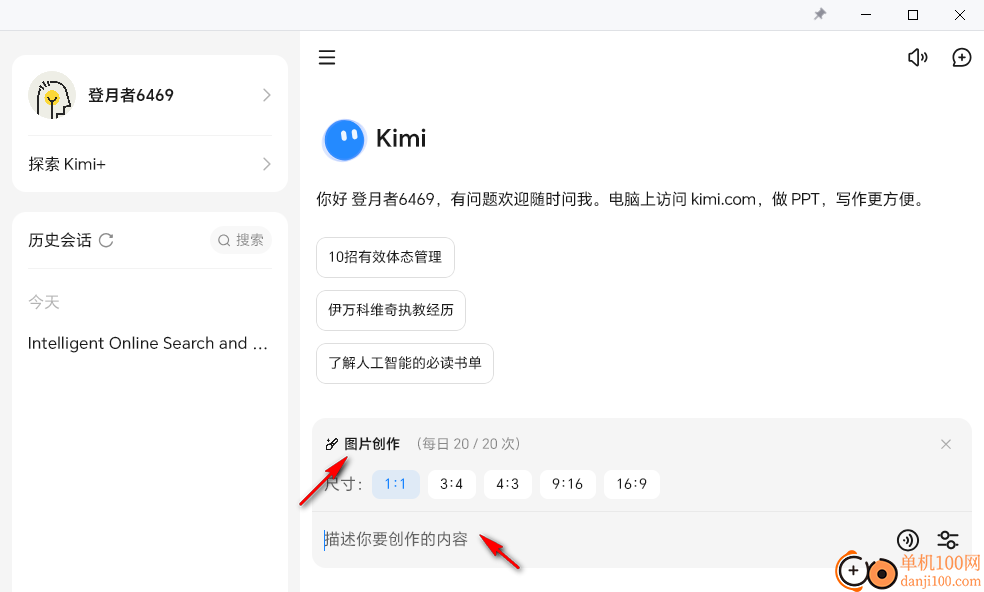Click the user avatar of 登月者6469

pos(52,95)
